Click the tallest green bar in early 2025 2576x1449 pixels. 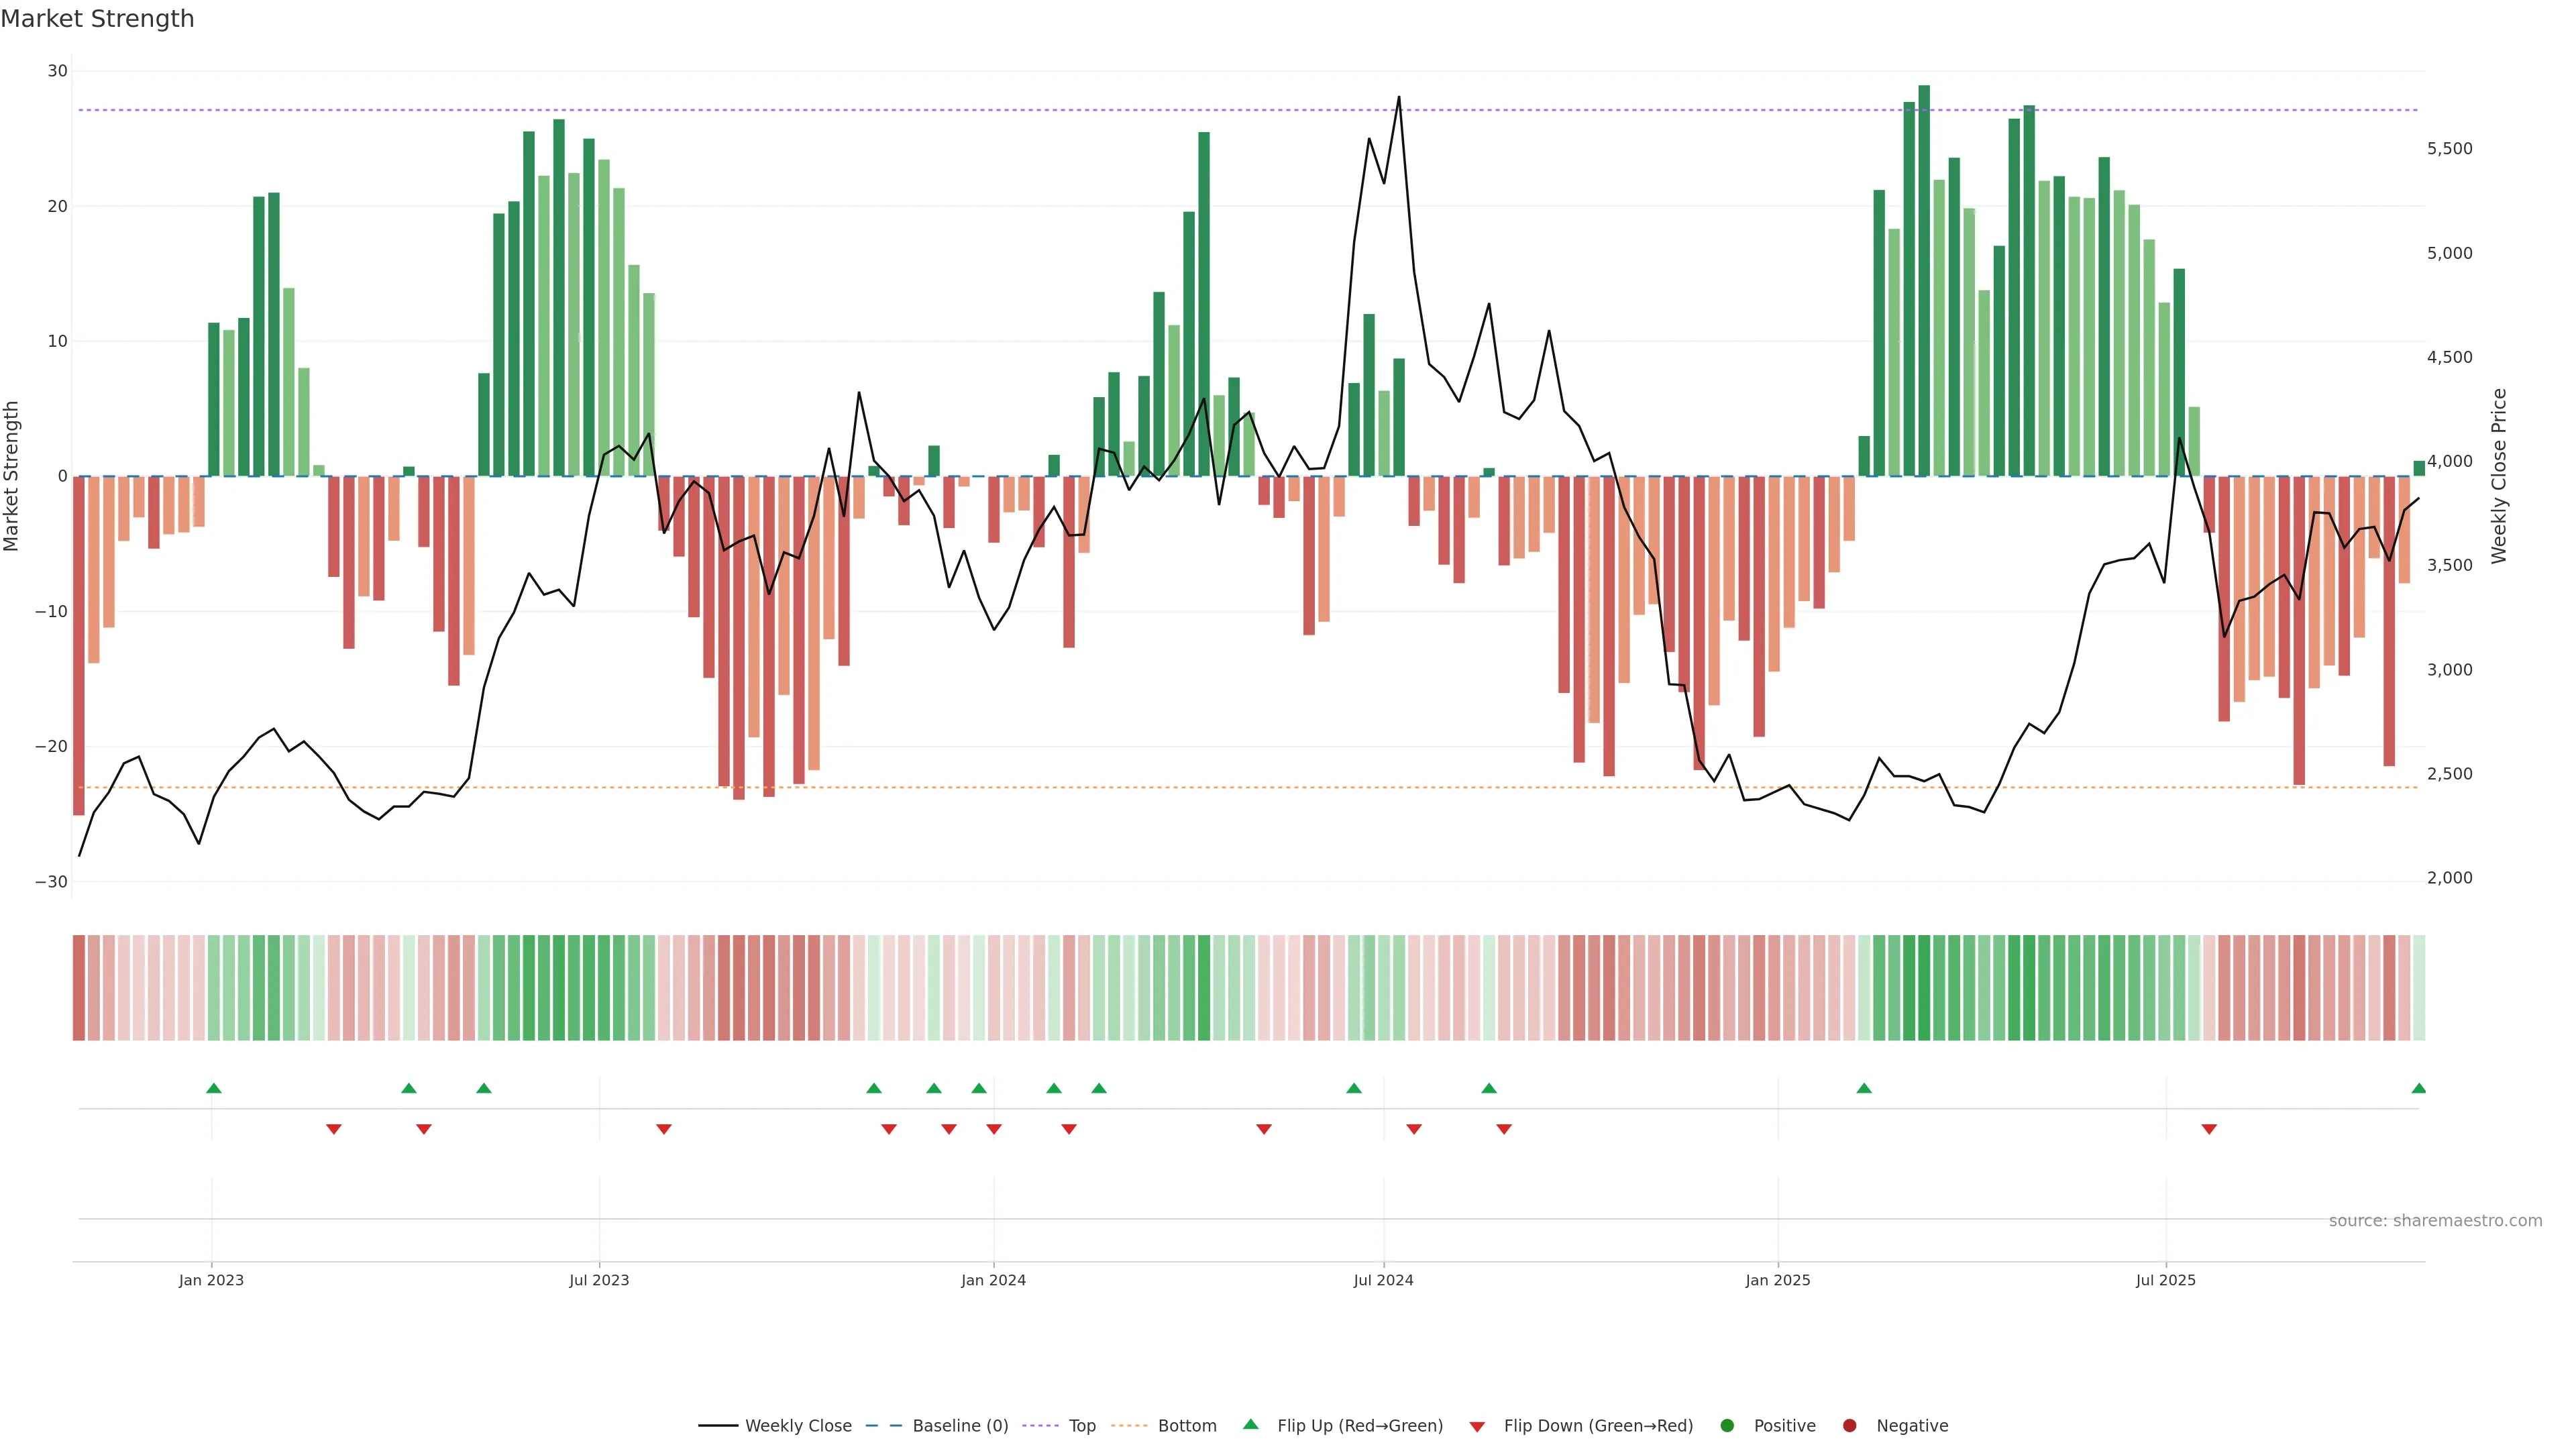click(x=1924, y=280)
